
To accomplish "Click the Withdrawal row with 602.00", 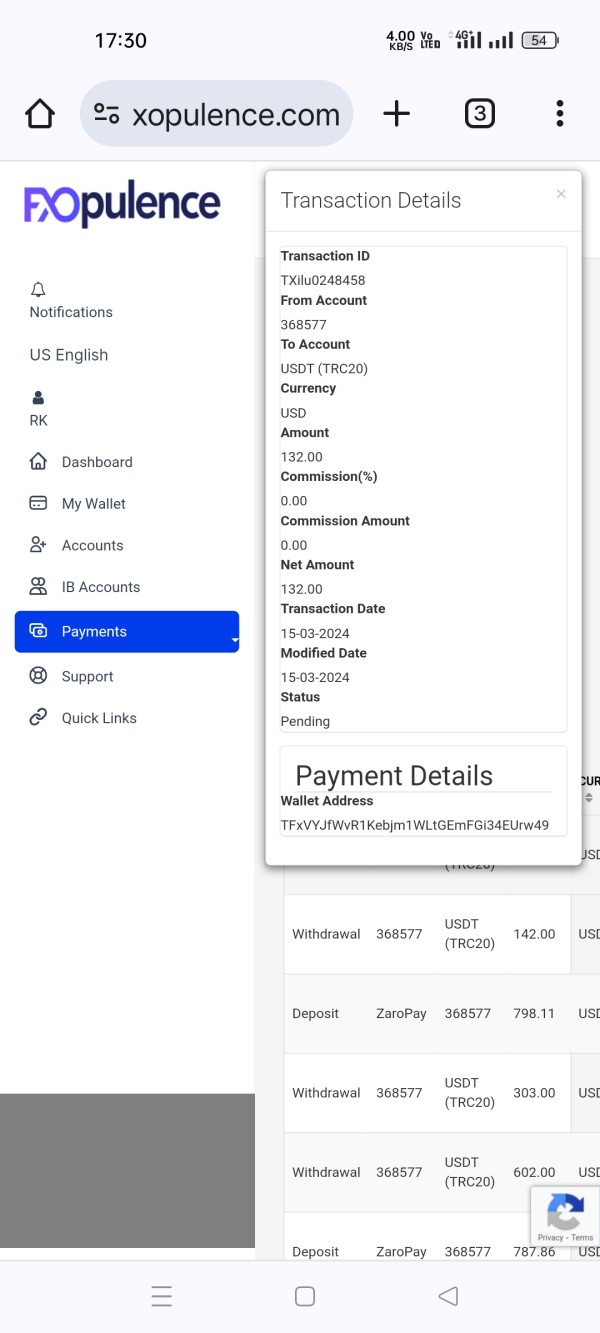I will 442,1172.
